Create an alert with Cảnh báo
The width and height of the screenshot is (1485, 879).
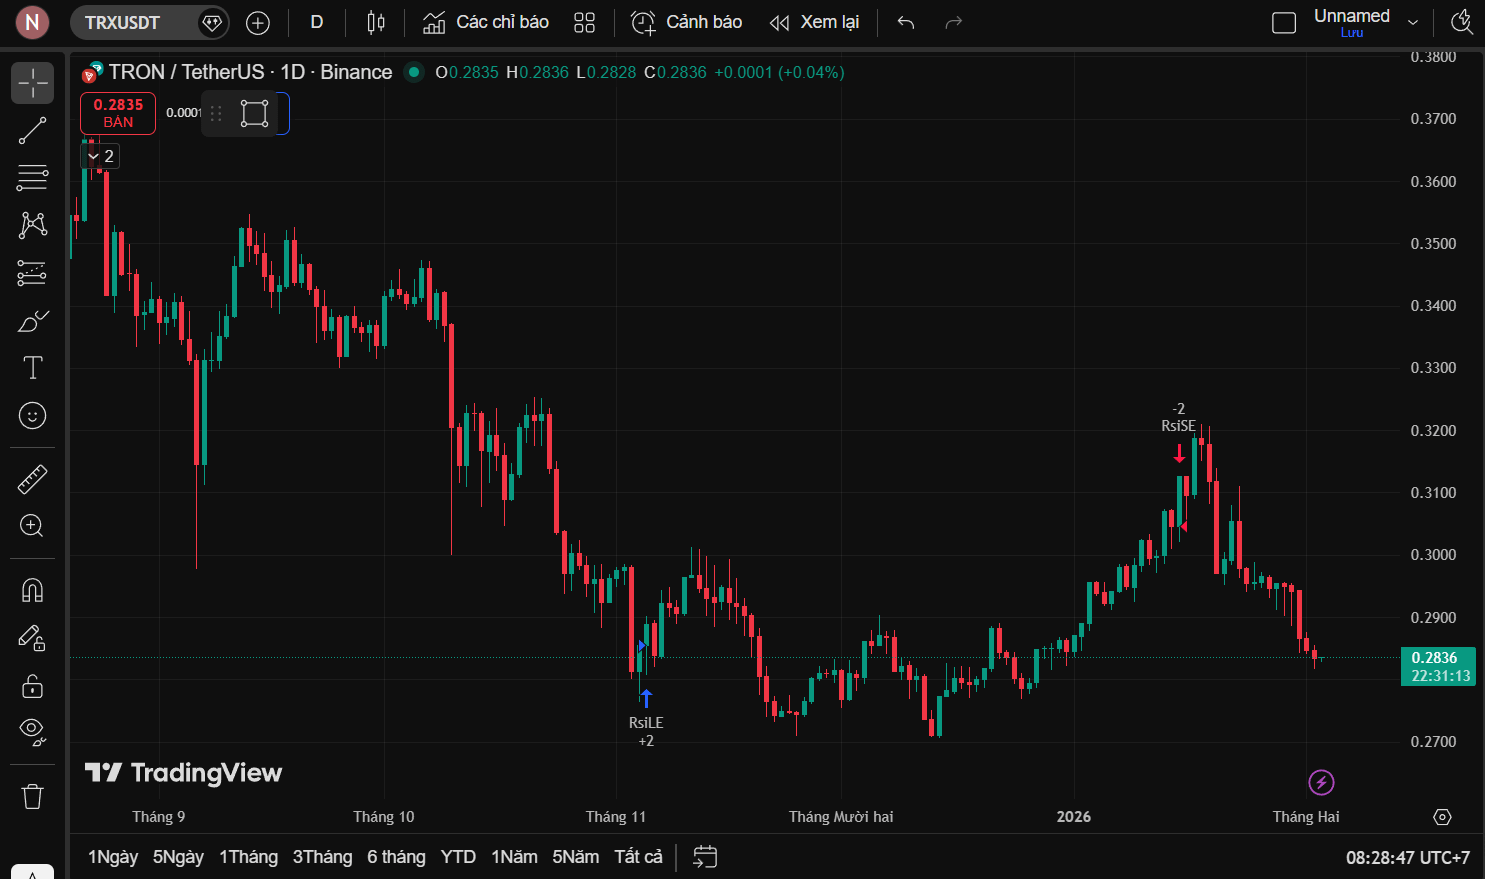tap(687, 22)
